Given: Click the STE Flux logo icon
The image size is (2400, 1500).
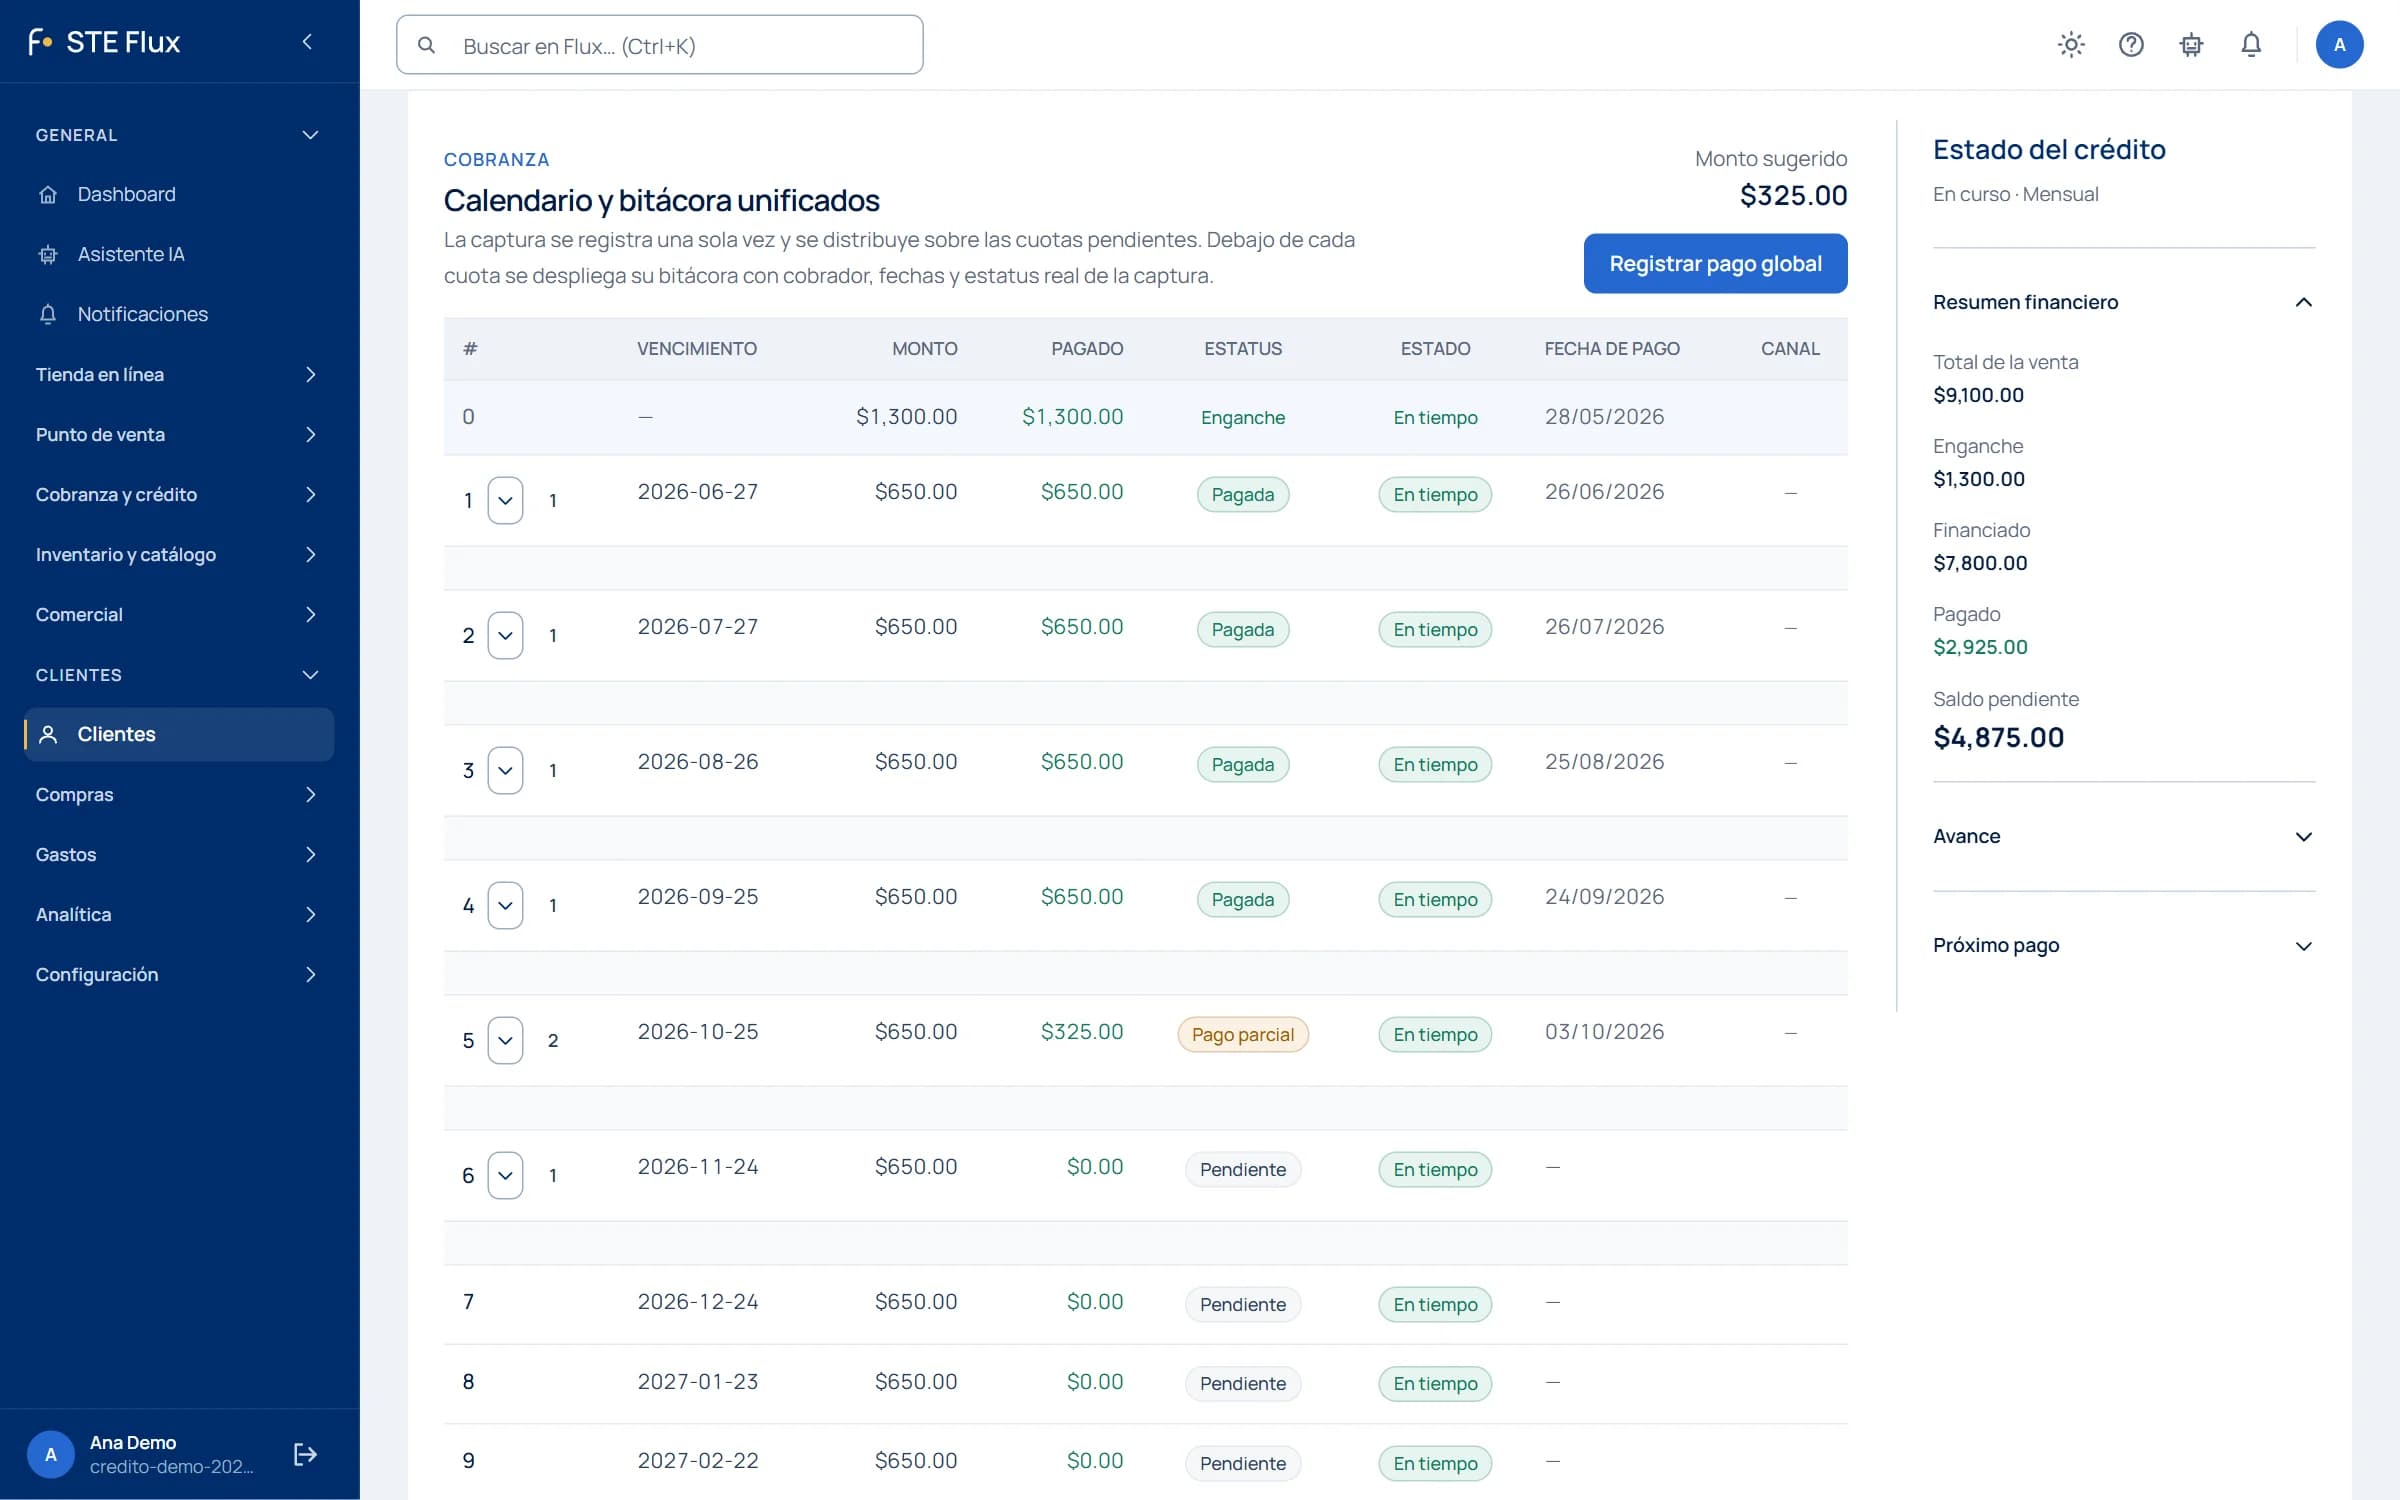Looking at the screenshot, I should [x=40, y=42].
